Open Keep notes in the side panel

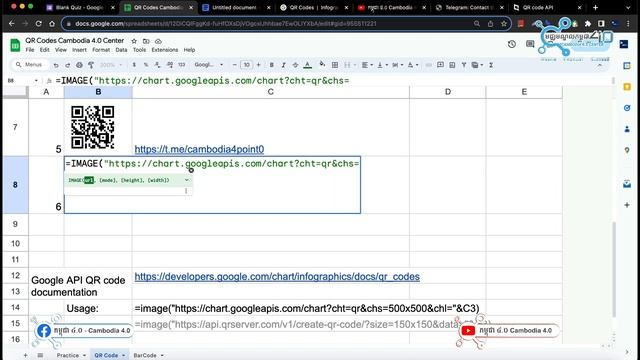[x=627, y=87]
